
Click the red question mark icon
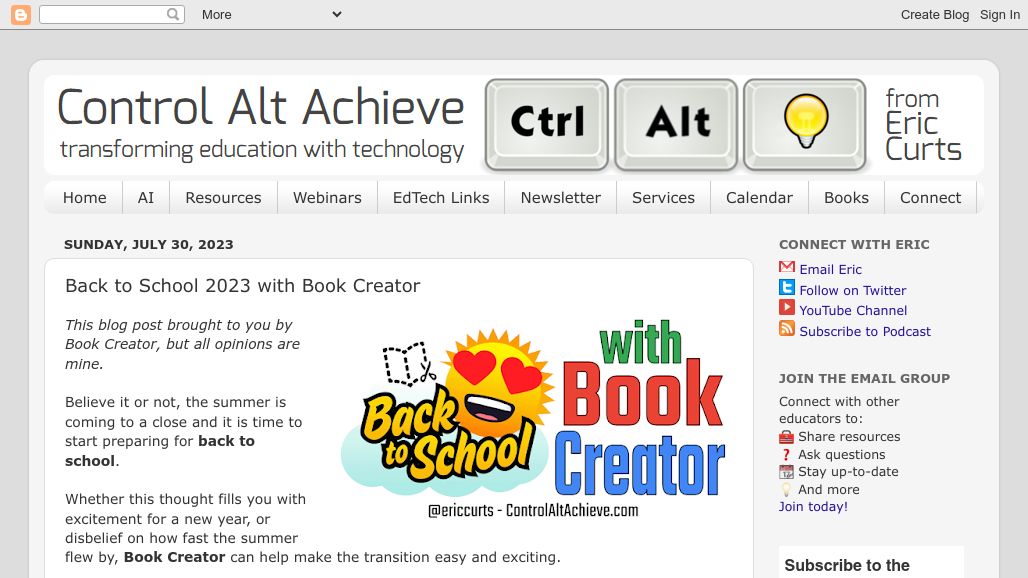786,455
